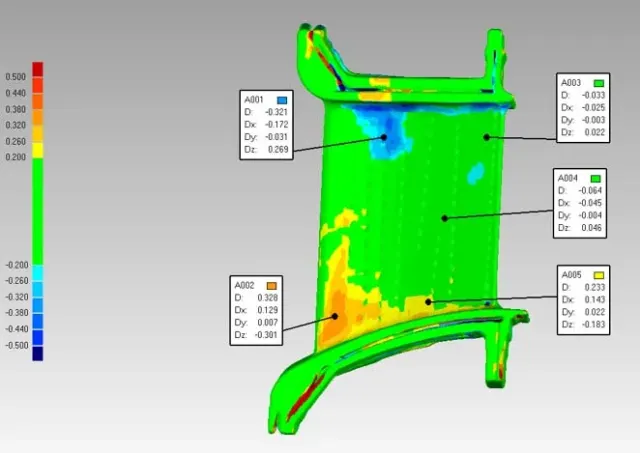Select the yellow legend segment near 0.200
640x453 pixels.
[x=38, y=150]
